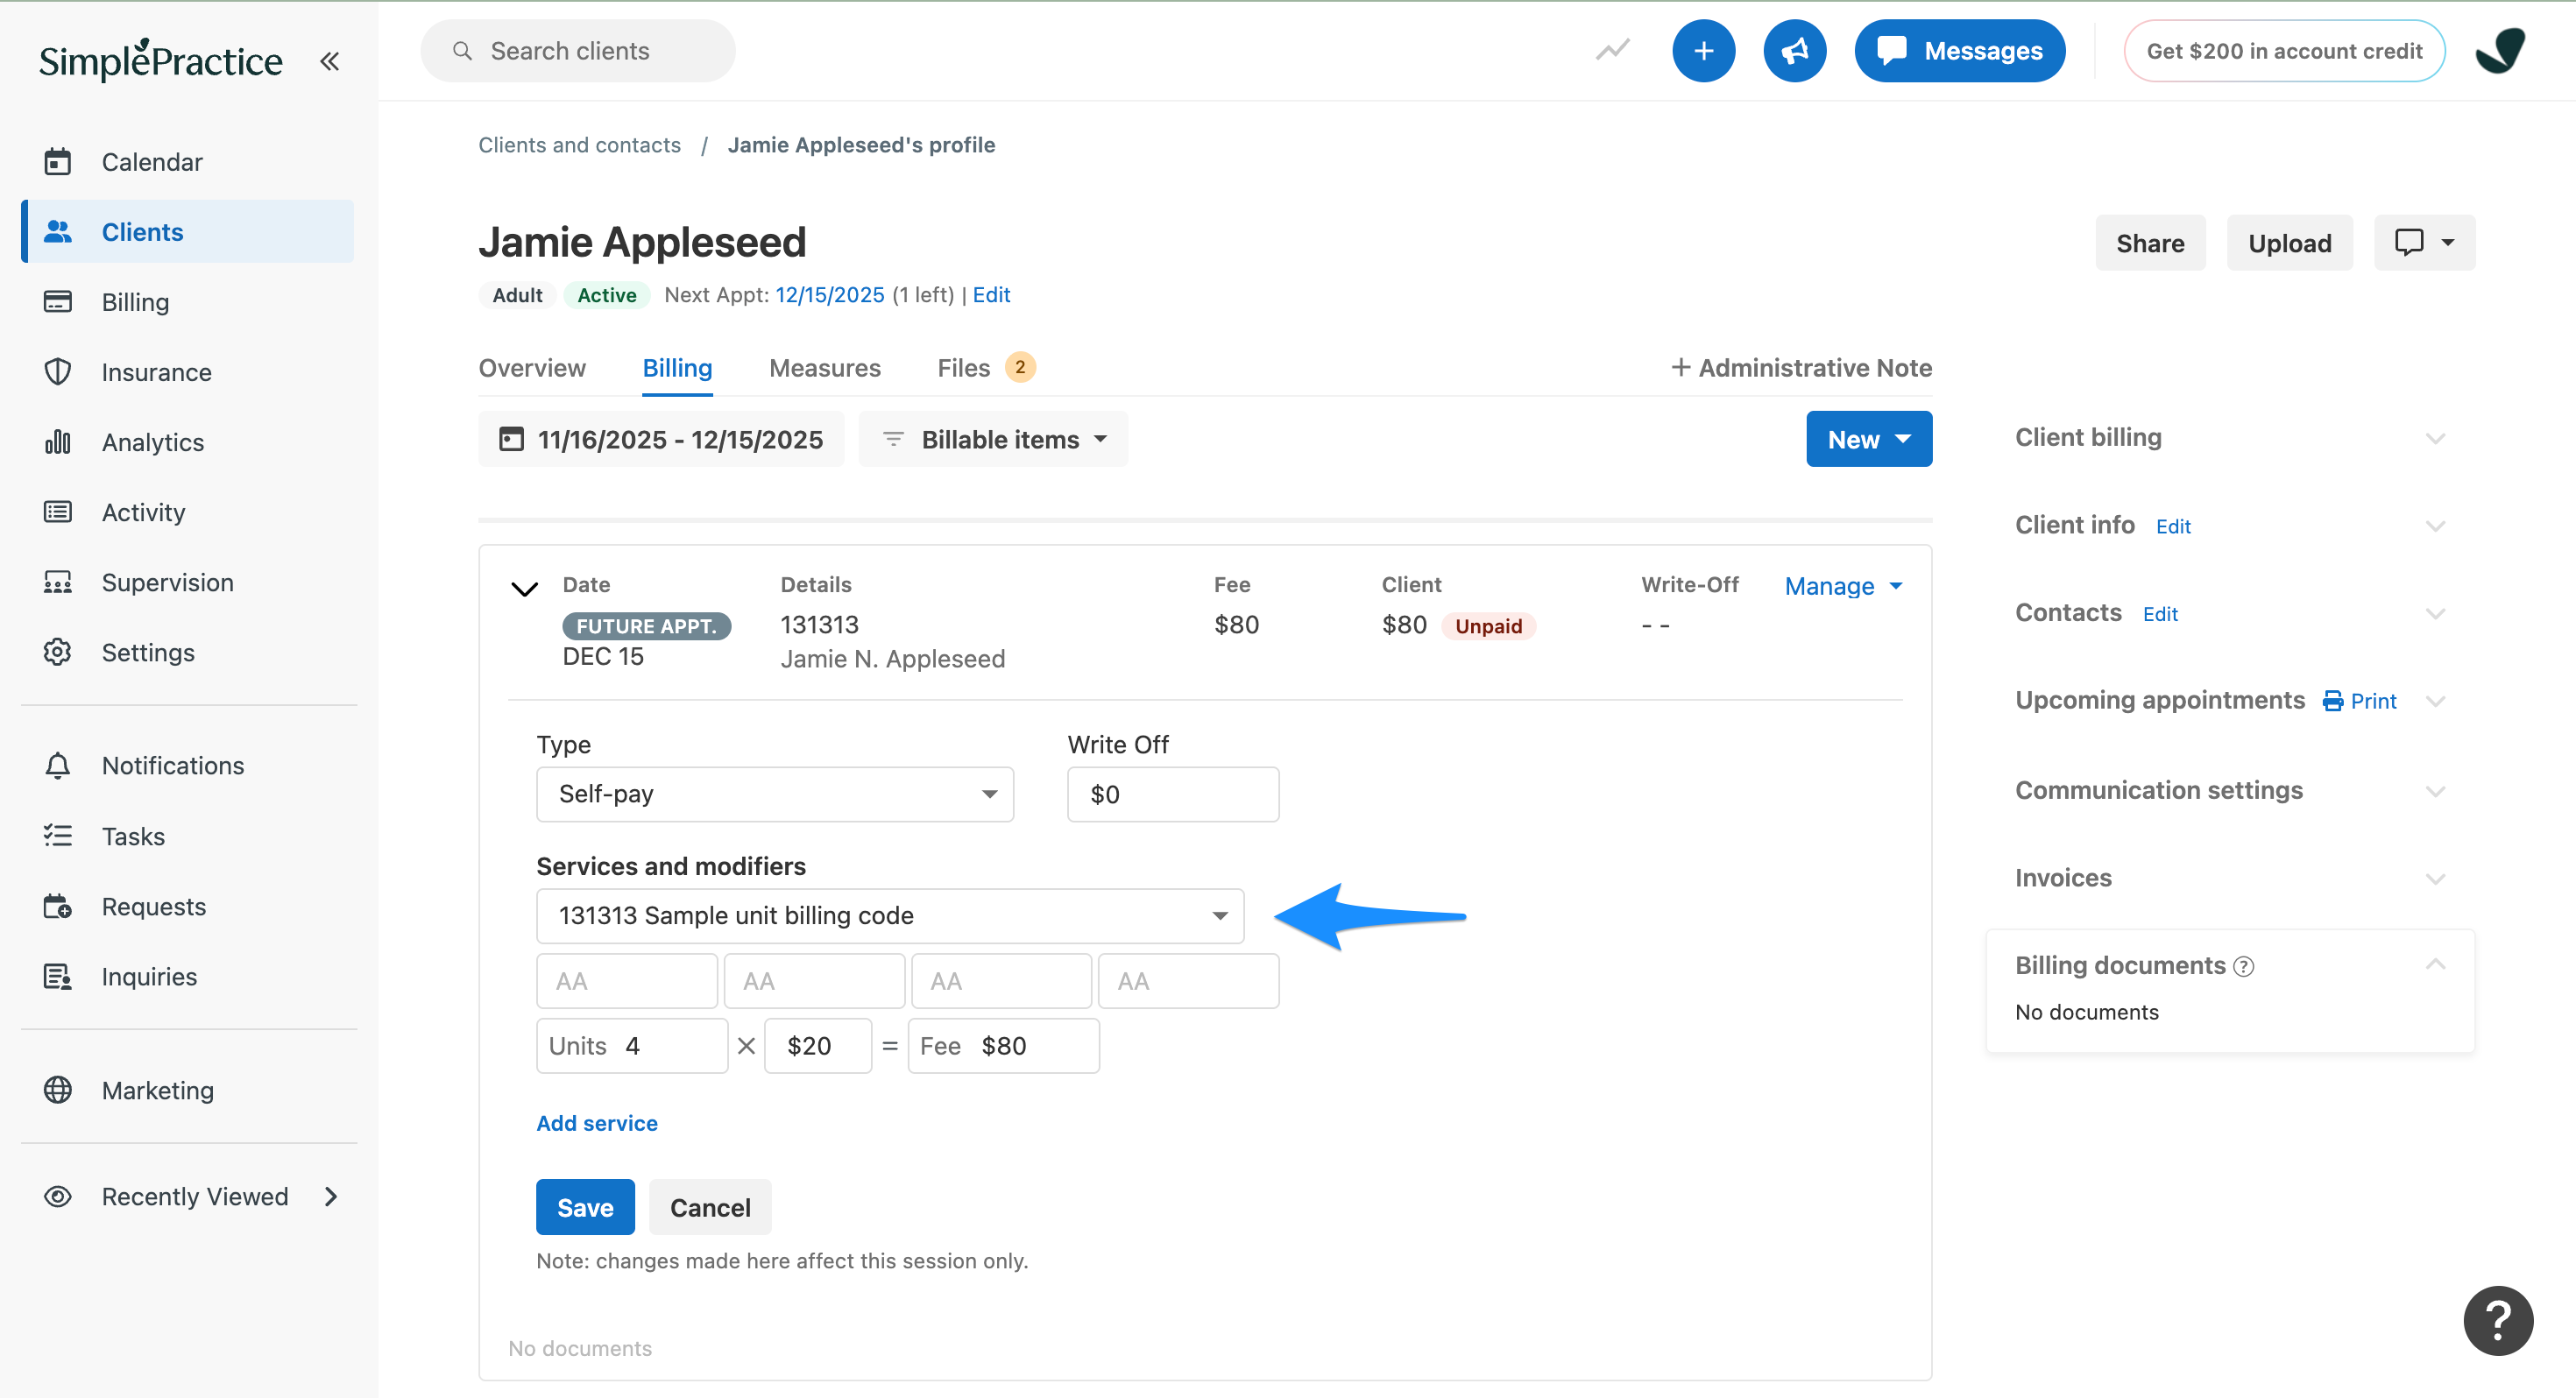Open the Calendar sidebar item
Viewport: 2576px width, 1398px height.
(152, 162)
